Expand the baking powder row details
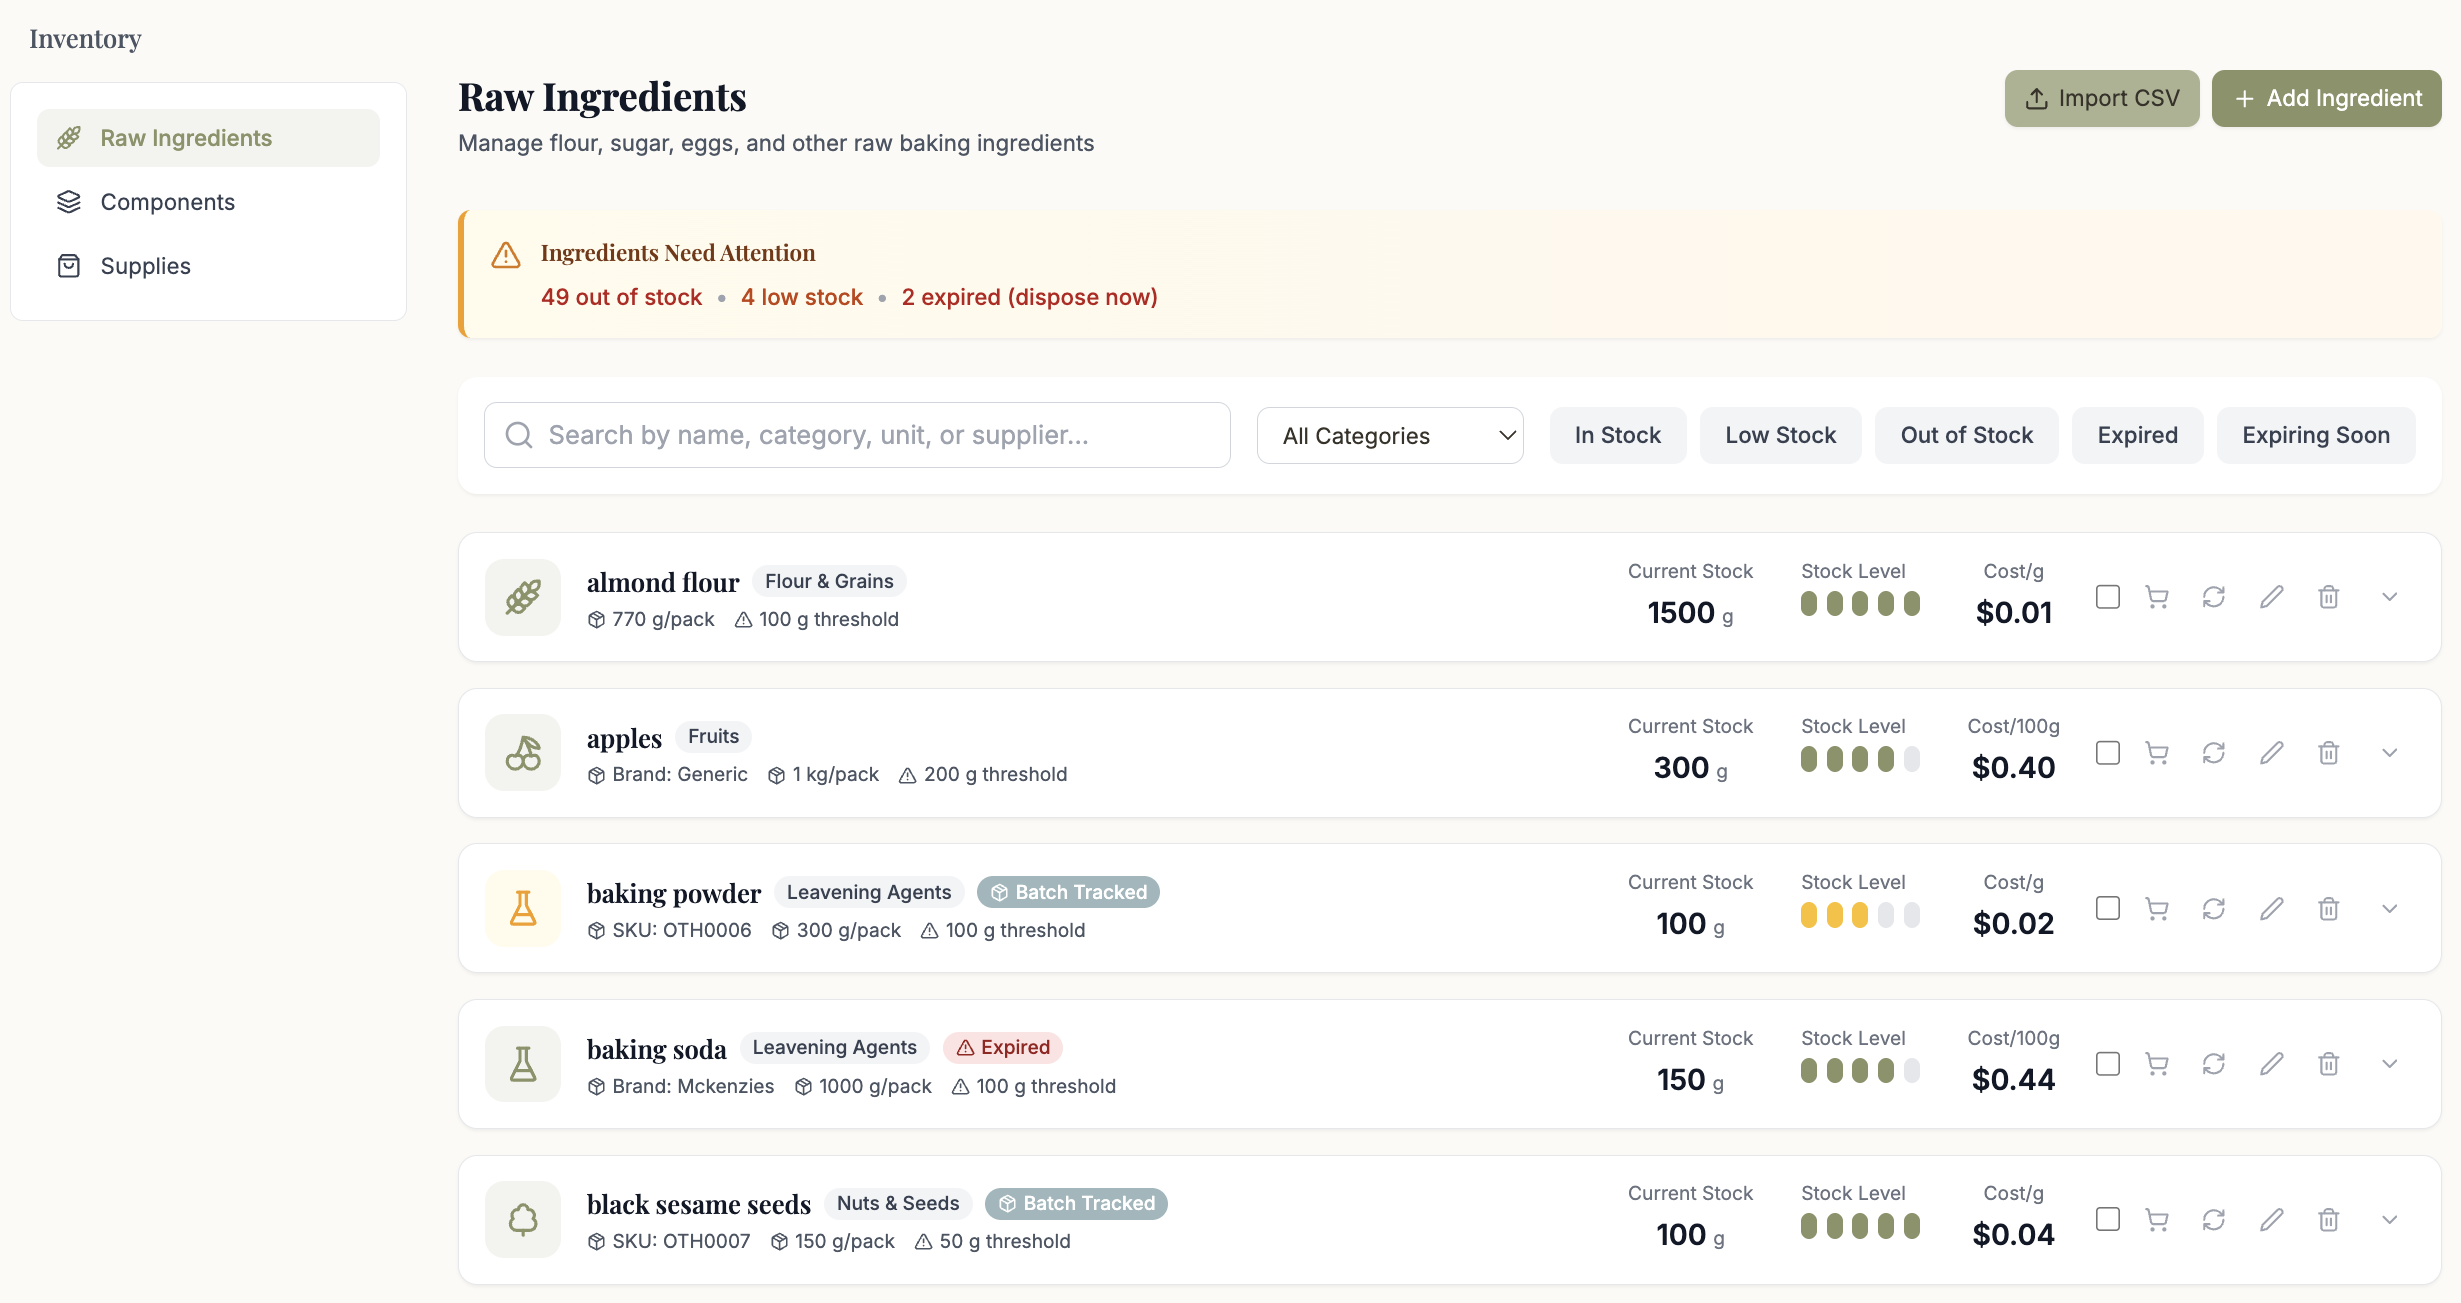Viewport: 2461px width, 1303px height. (2390, 908)
